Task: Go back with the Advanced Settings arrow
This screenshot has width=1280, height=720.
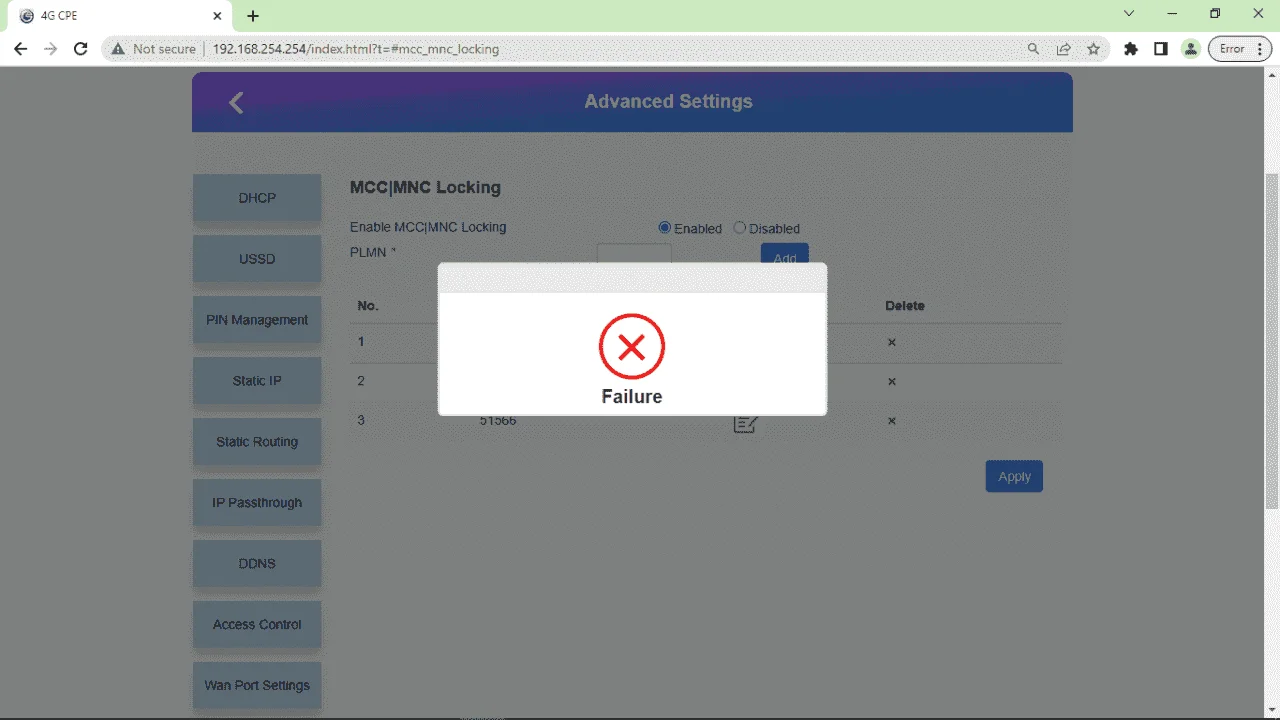Action: point(236,102)
